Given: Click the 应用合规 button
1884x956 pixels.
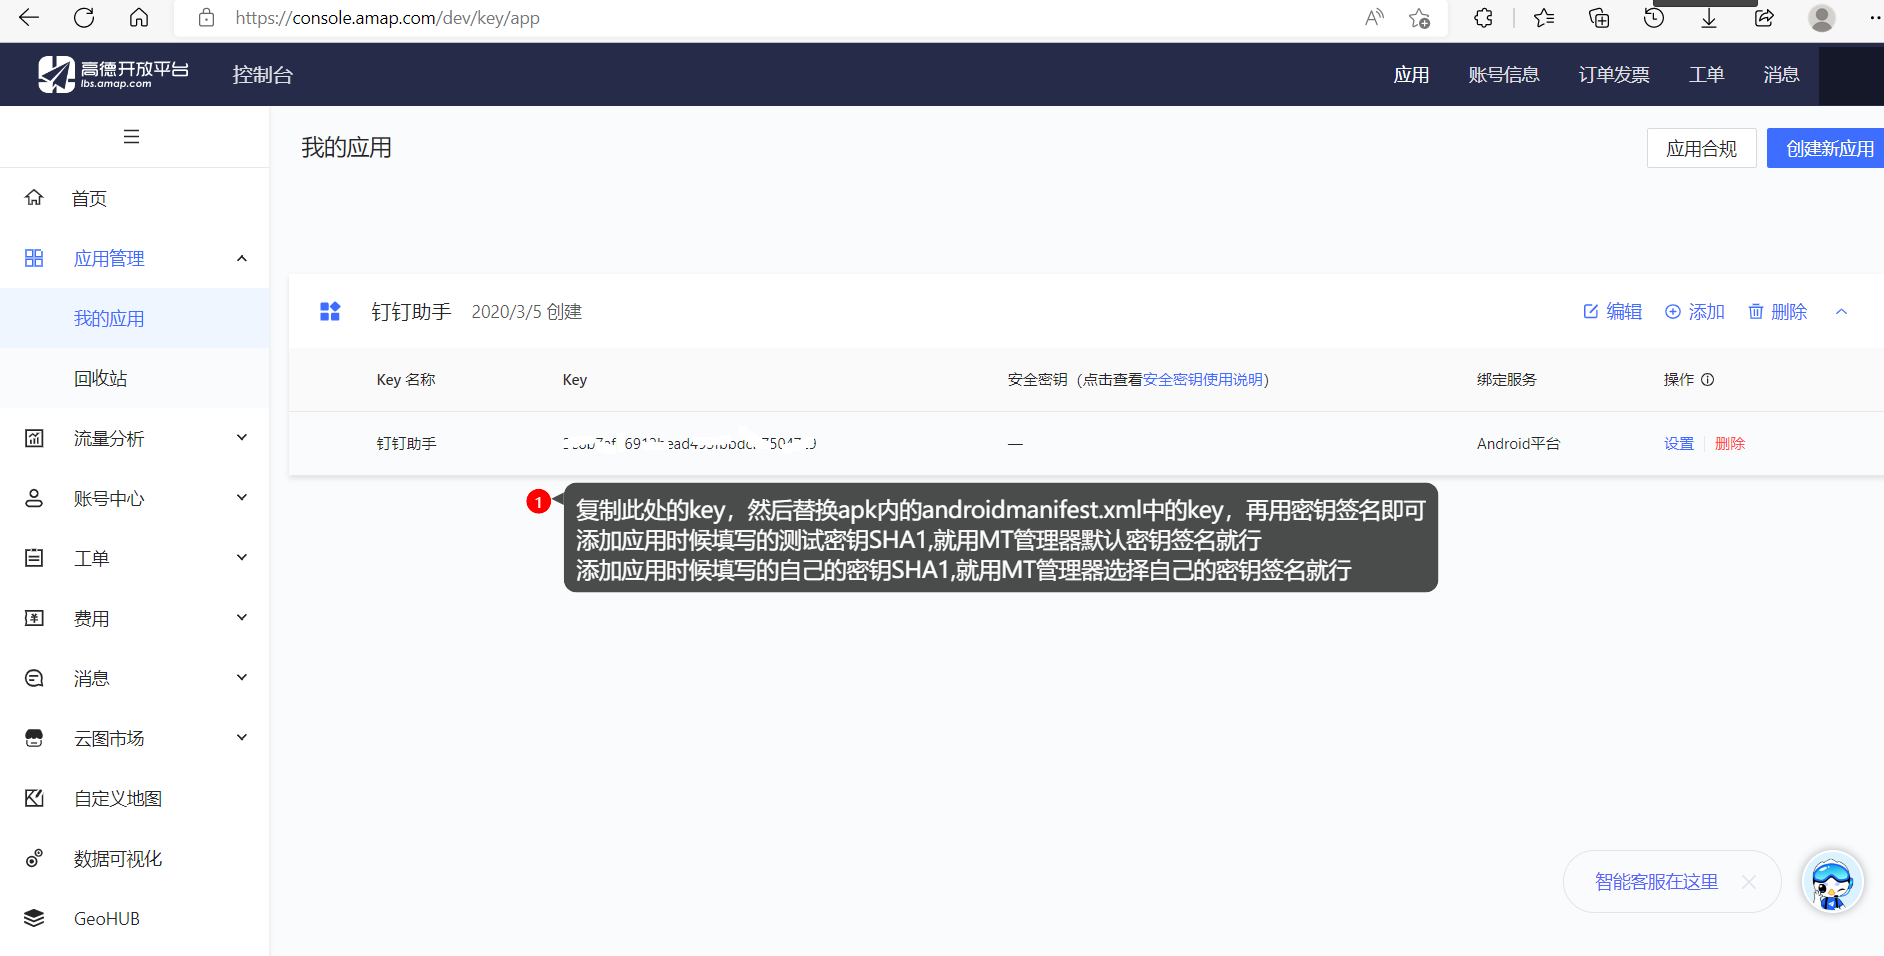Looking at the screenshot, I should [x=1701, y=148].
